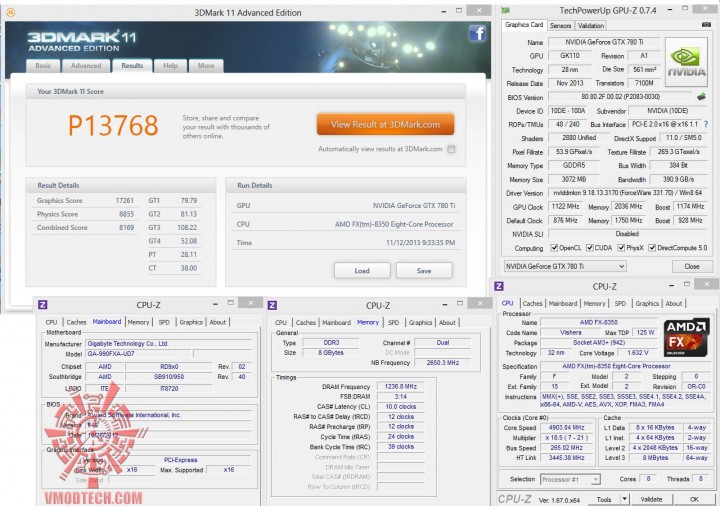720x506 pixels.
Task: Click GPU-Z camera screenshot icon
Action: [x=706, y=25]
